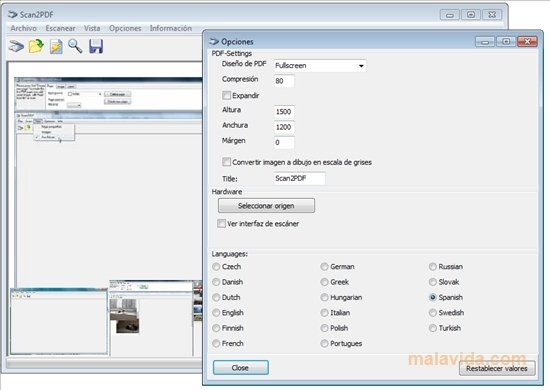Toggle convertir imagen a escala de grises
Screen dimensions: 550x390
point(227,162)
